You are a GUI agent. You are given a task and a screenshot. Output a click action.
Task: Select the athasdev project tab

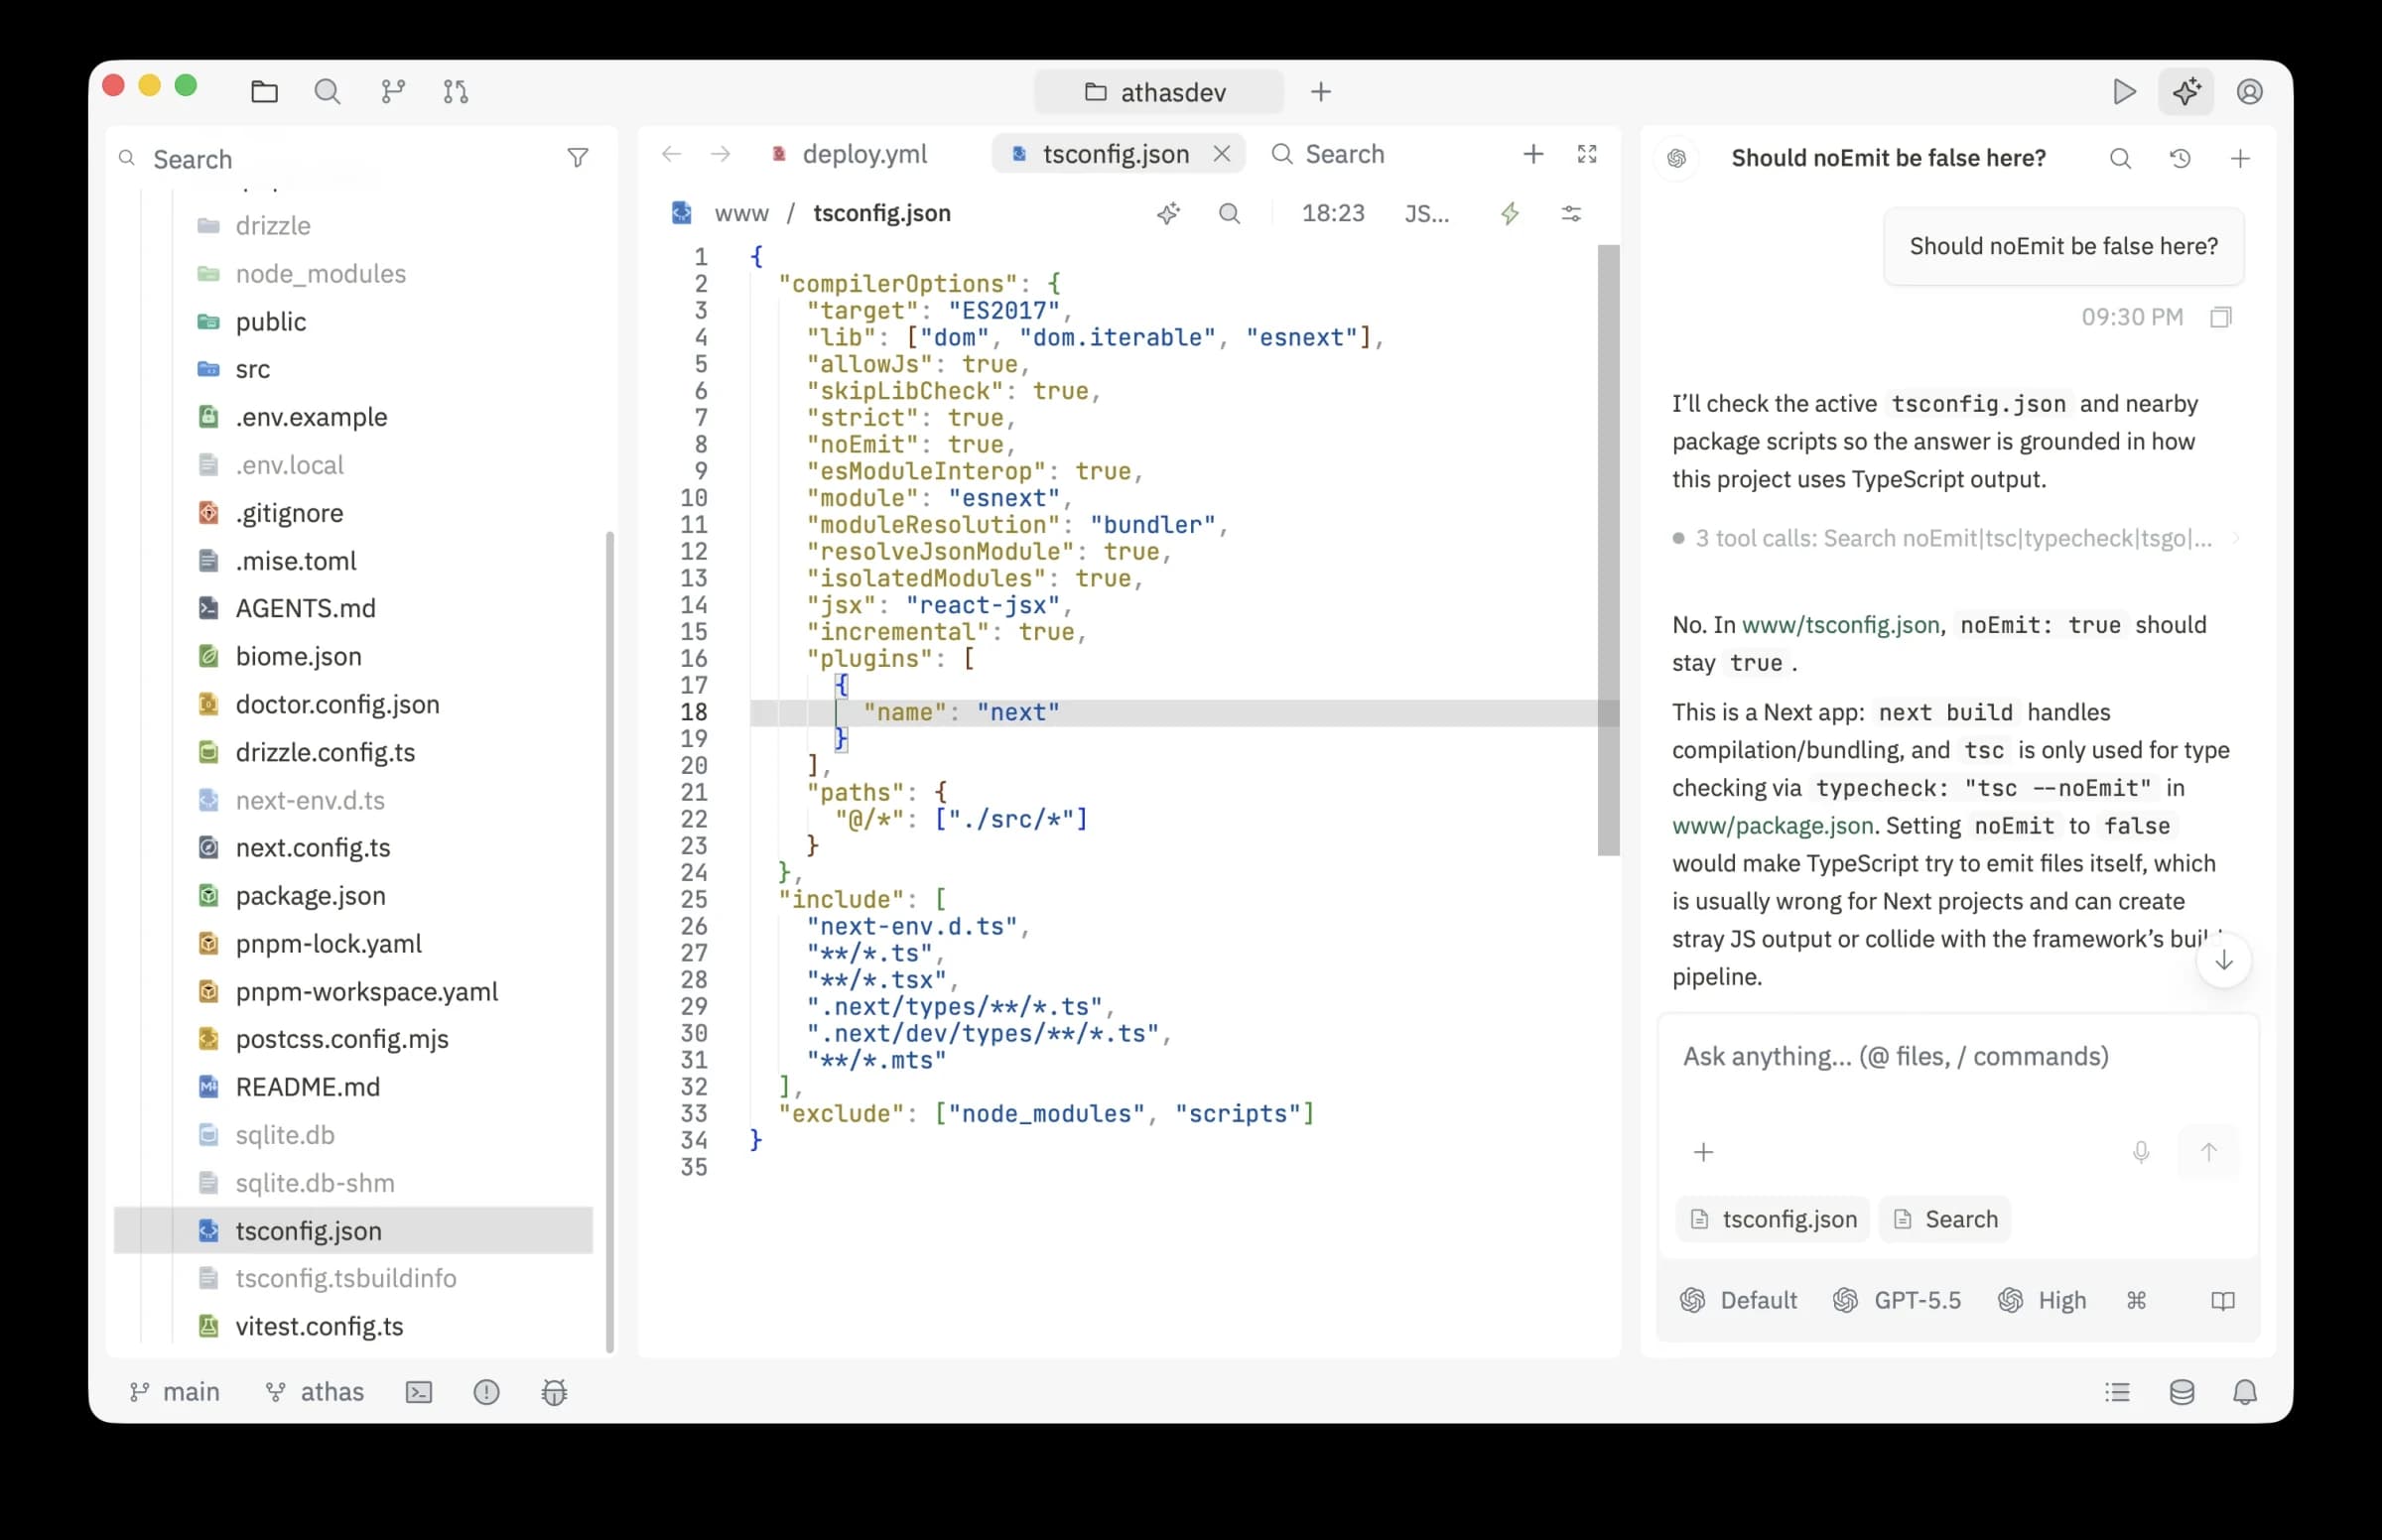tap(1158, 92)
